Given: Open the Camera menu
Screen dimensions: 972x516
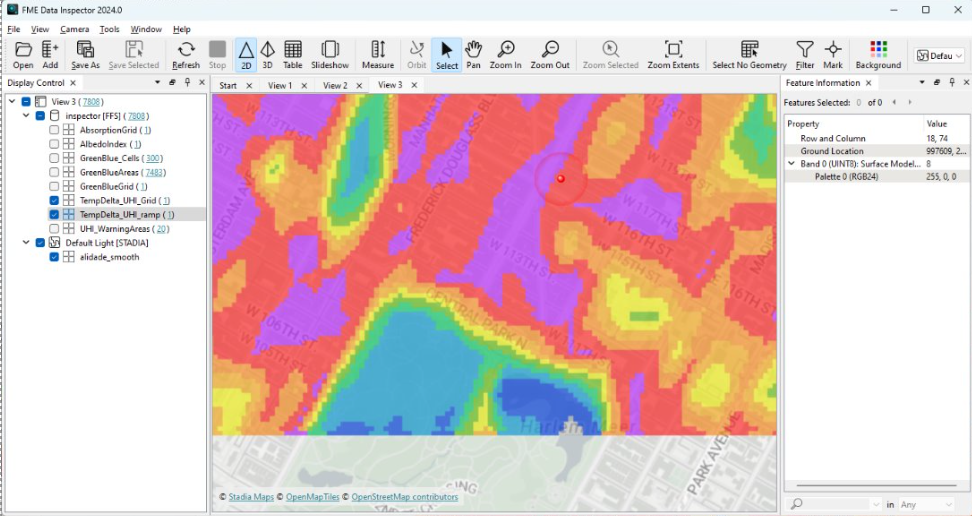Looking at the screenshot, I should click(x=74, y=30).
